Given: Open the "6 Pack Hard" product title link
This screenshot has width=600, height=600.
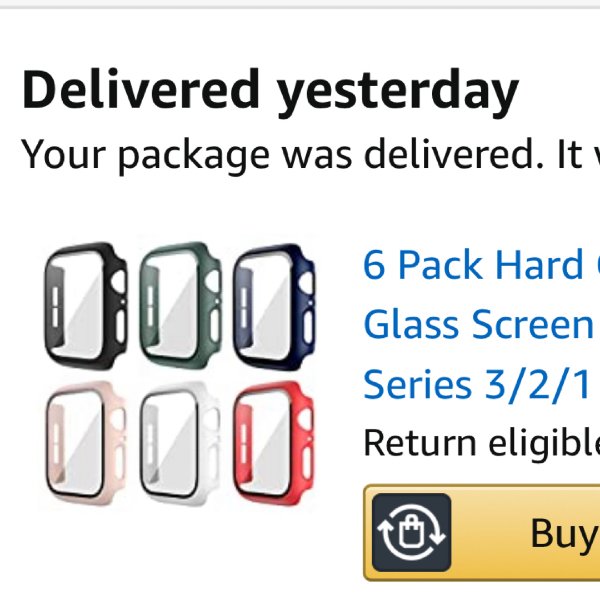Looking at the screenshot, I should [x=473, y=265].
